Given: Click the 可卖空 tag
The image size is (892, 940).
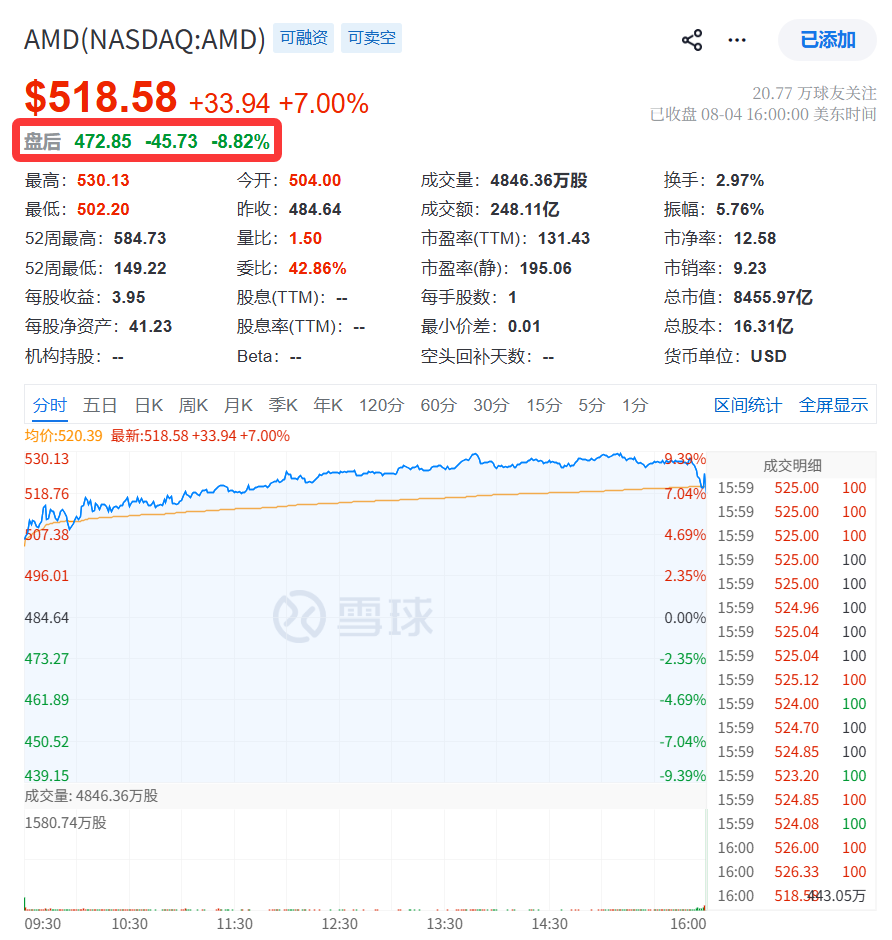Looking at the screenshot, I should click(x=372, y=38).
